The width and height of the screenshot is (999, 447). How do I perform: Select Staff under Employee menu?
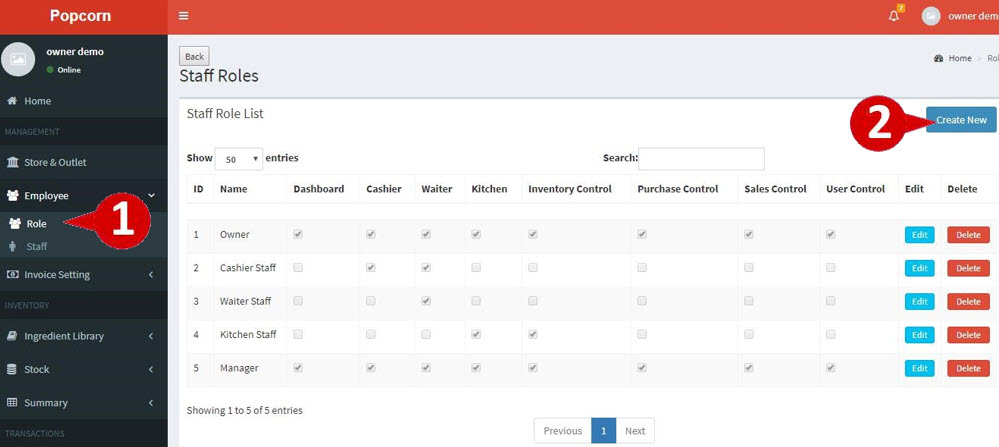pos(37,246)
